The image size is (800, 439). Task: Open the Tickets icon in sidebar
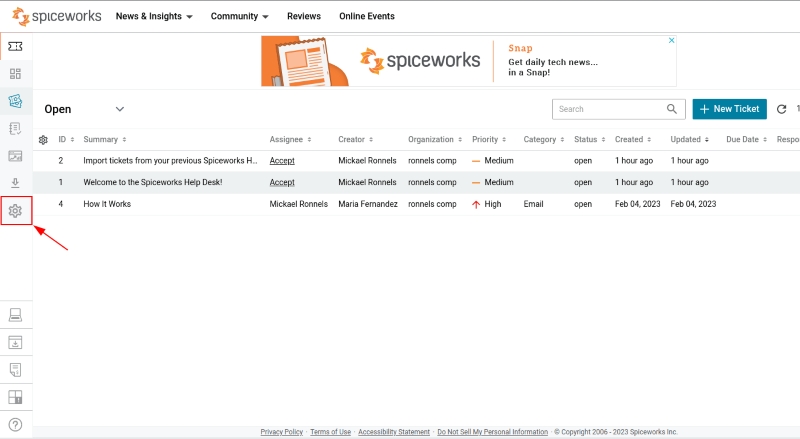15,46
